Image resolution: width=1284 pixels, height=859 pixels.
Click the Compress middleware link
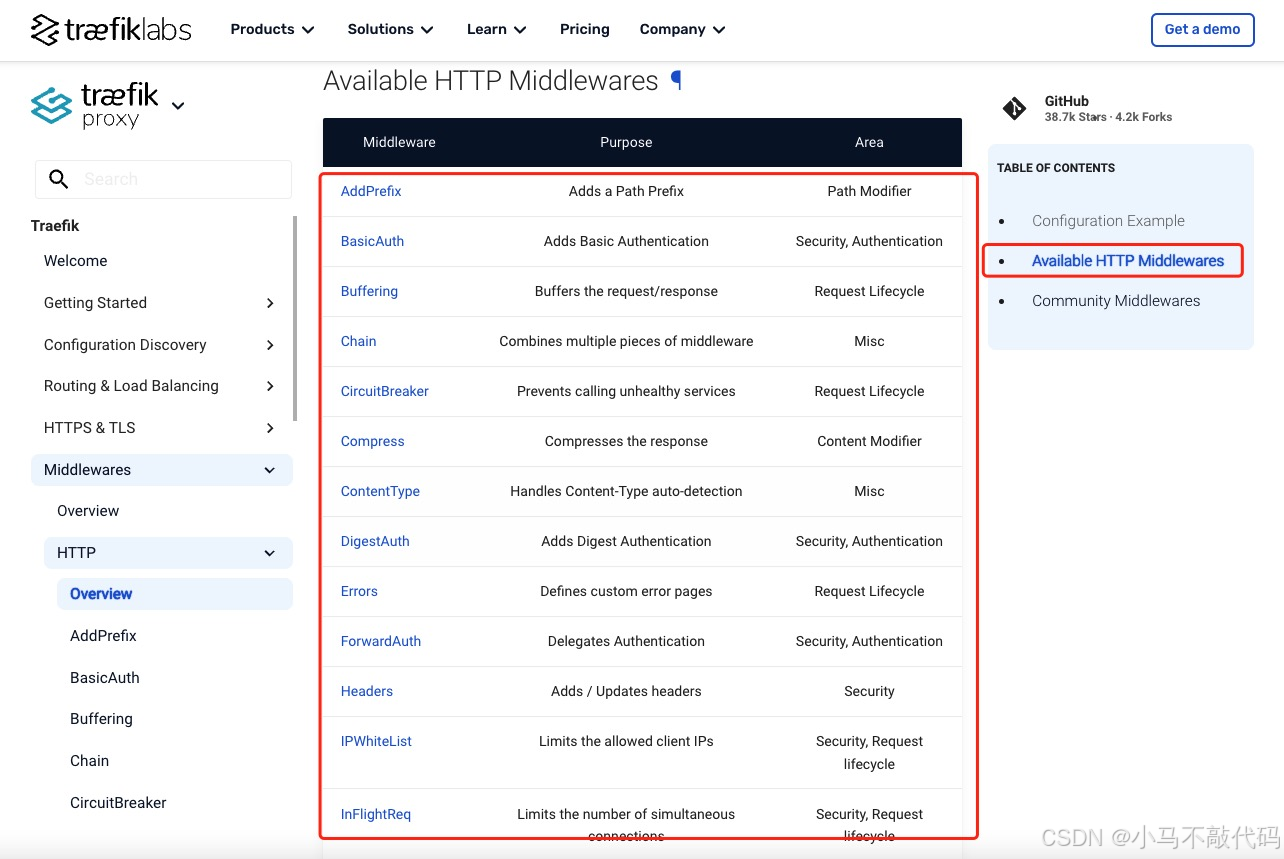pyautogui.click(x=372, y=441)
